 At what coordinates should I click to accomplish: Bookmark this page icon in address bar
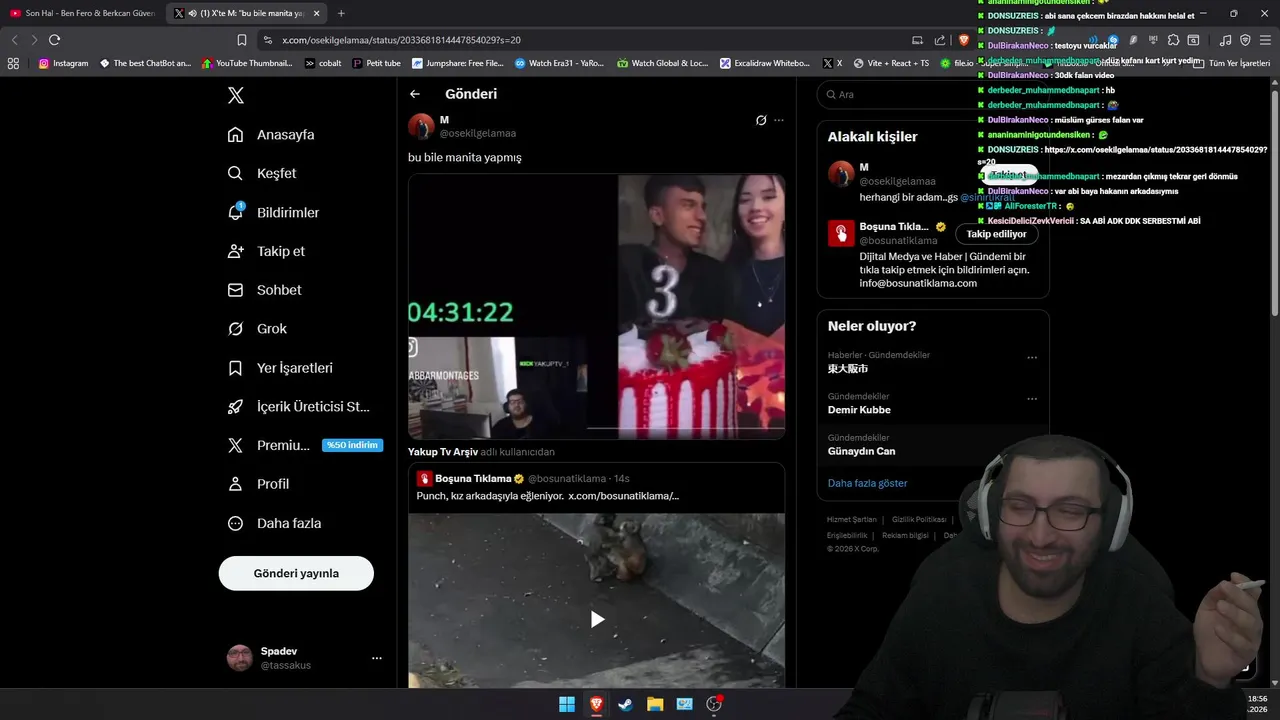(x=242, y=40)
